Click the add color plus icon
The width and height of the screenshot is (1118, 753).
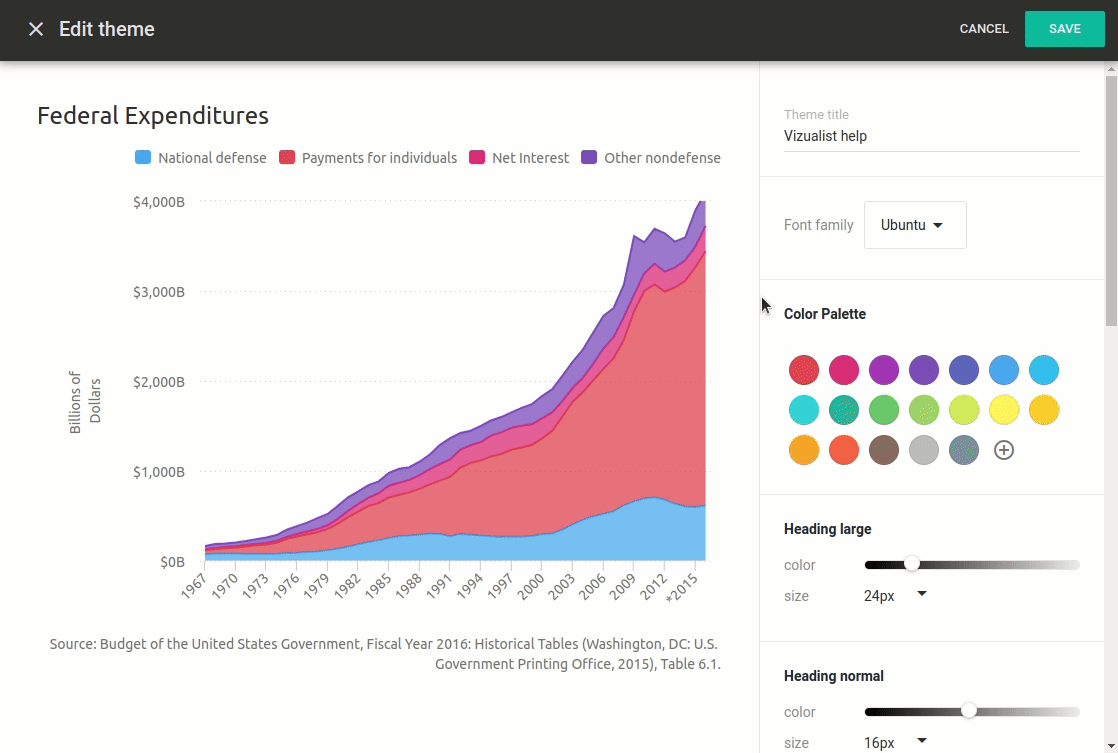(1004, 450)
